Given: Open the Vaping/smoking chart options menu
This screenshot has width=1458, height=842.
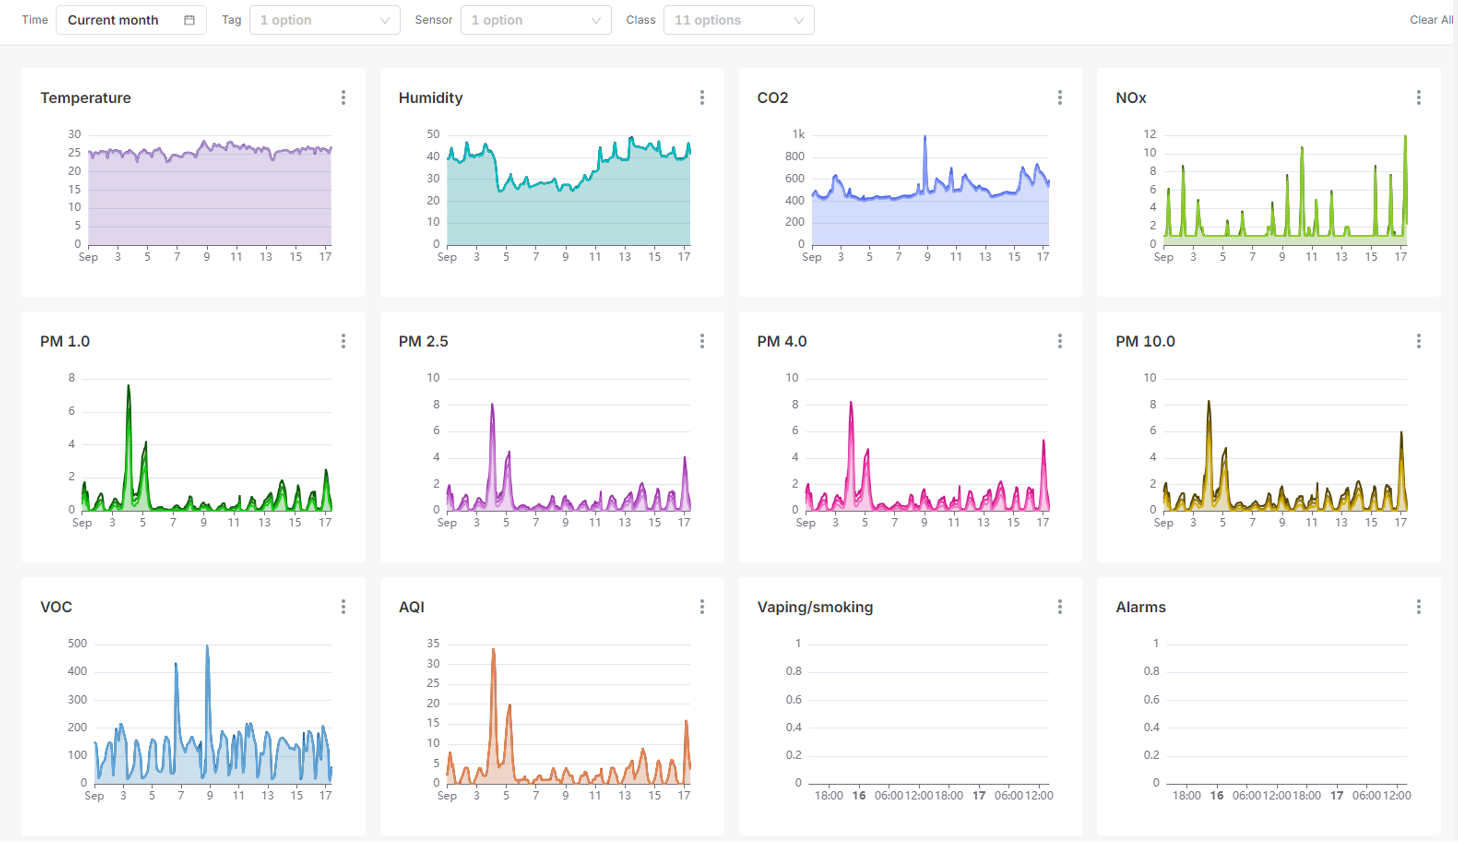Looking at the screenshot, I should point(1060,607).
